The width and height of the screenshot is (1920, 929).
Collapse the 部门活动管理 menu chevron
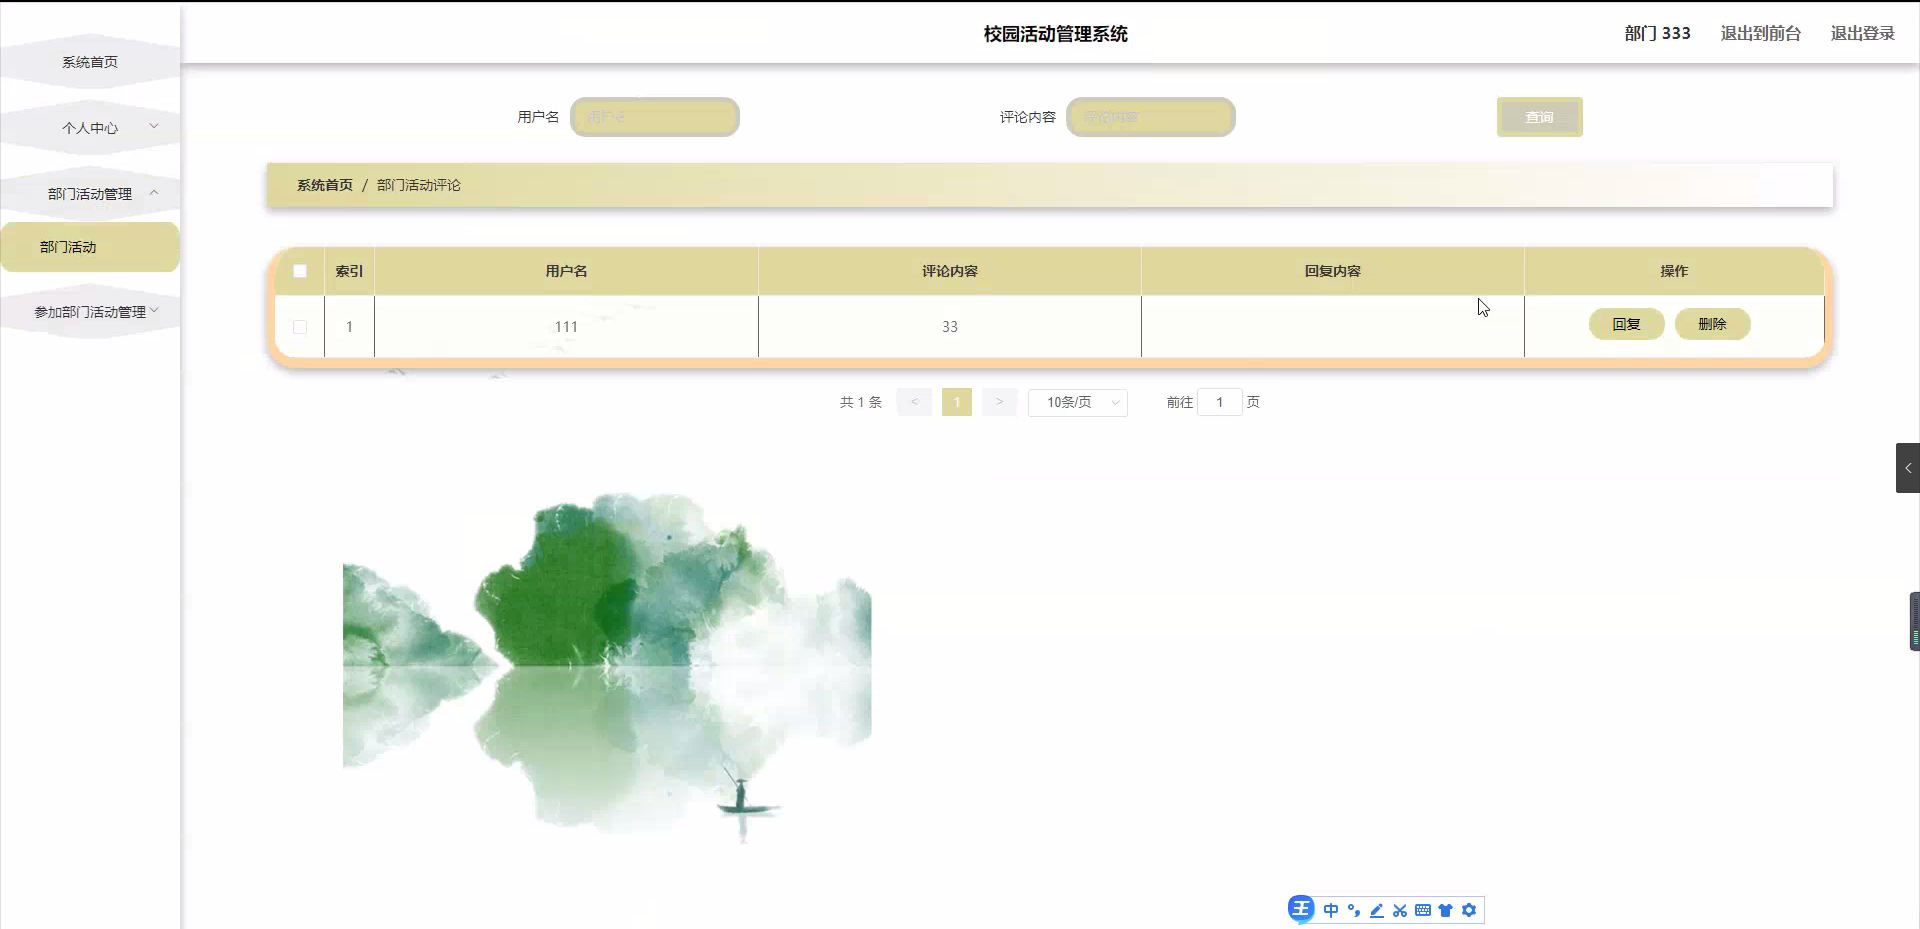154,192
